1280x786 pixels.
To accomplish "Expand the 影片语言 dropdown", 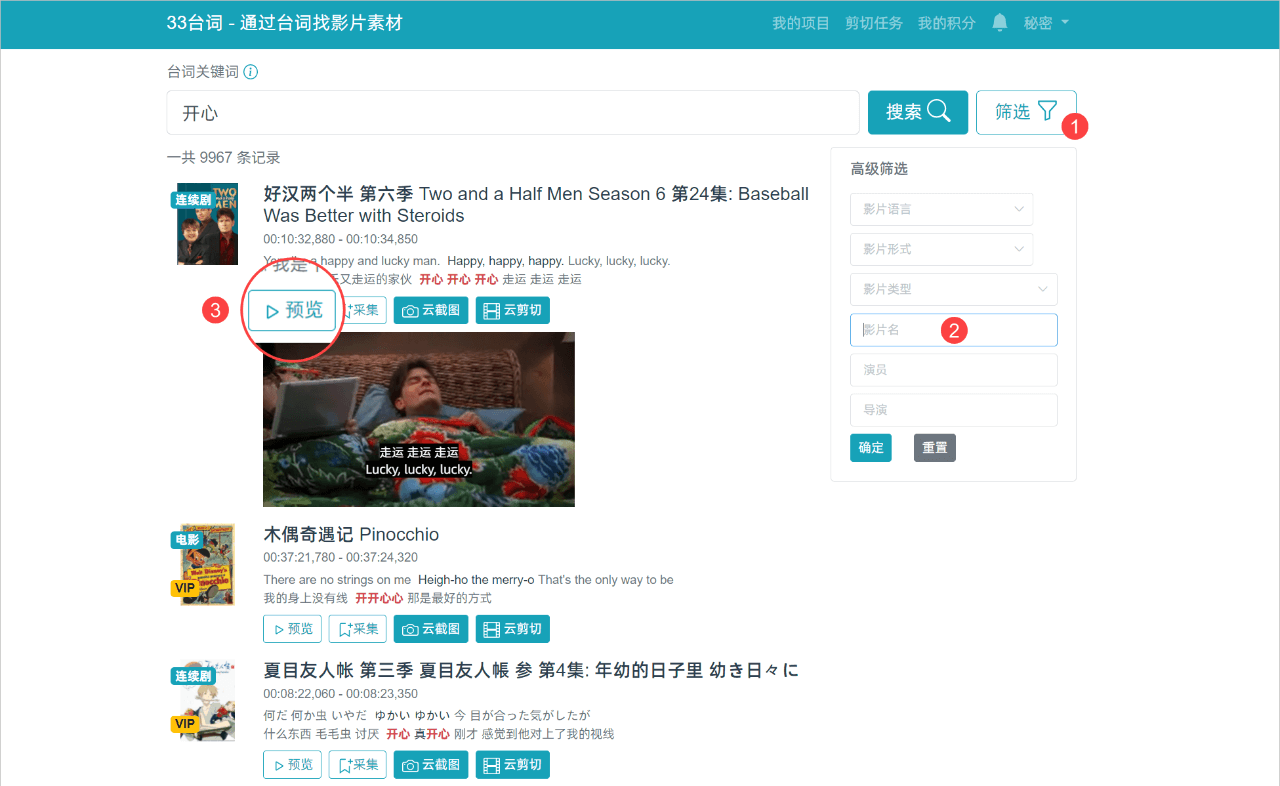I will click(x=941, y=209).
